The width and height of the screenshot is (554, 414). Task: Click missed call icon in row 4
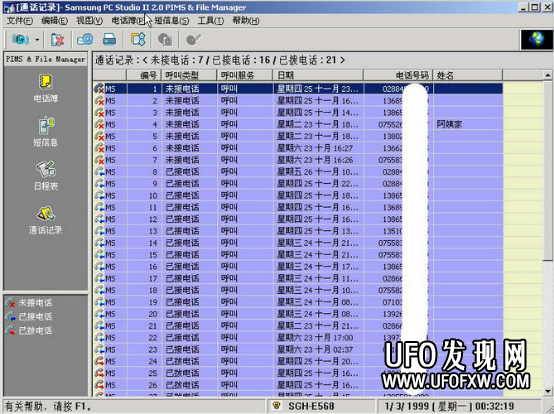click(99, 124)
